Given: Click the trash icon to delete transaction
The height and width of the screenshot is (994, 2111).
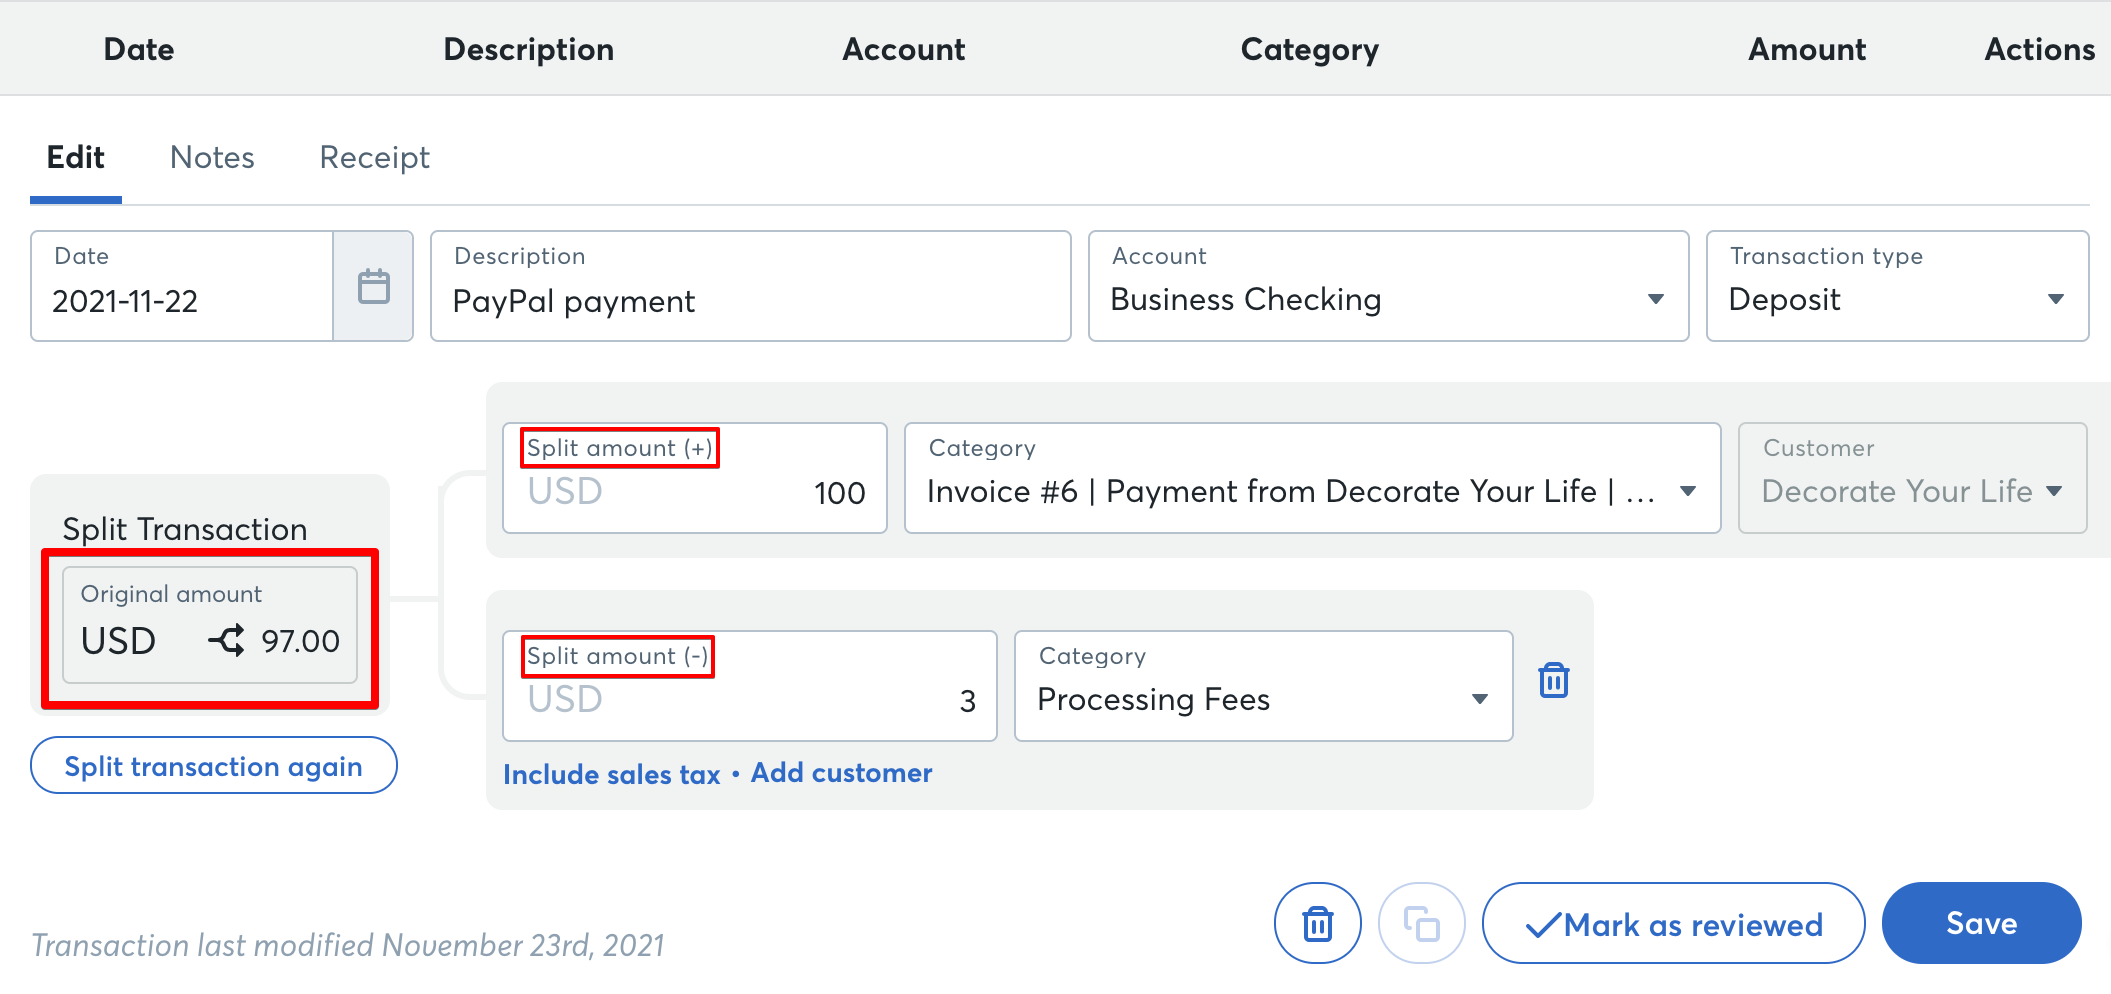Looking at the screenshot, I should point(1317,923).
